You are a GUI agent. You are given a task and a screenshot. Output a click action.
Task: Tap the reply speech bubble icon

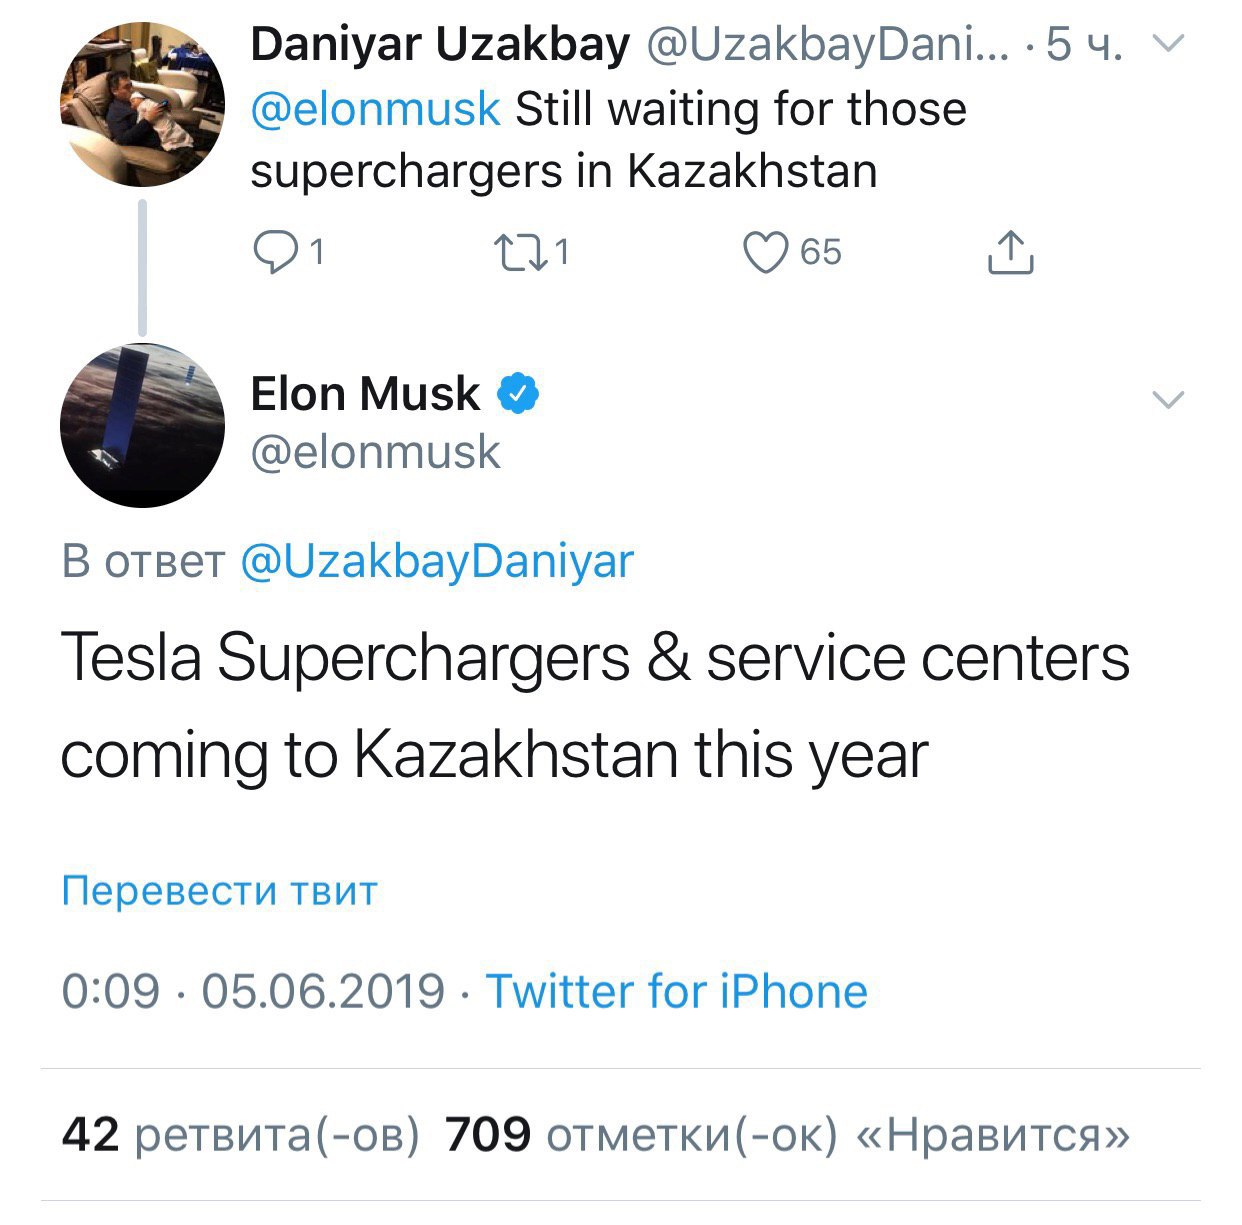coord(274,253)
